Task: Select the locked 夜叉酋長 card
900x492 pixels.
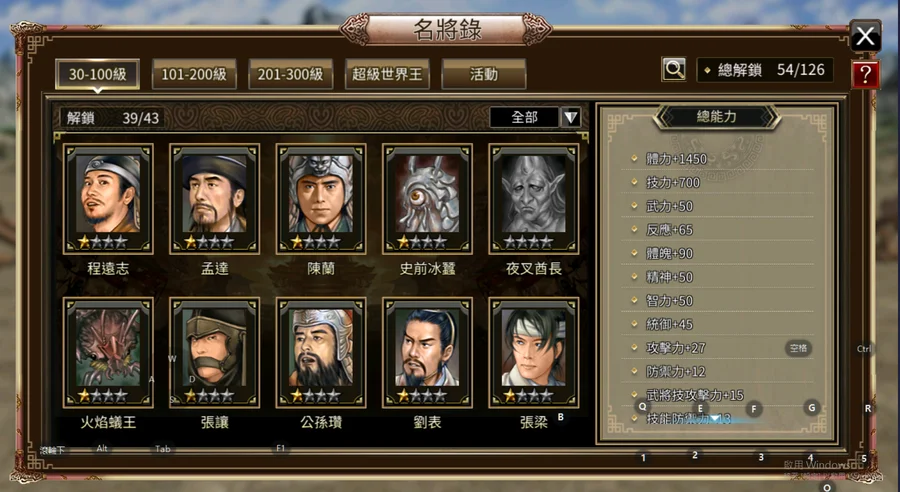Action: [534, 199]
